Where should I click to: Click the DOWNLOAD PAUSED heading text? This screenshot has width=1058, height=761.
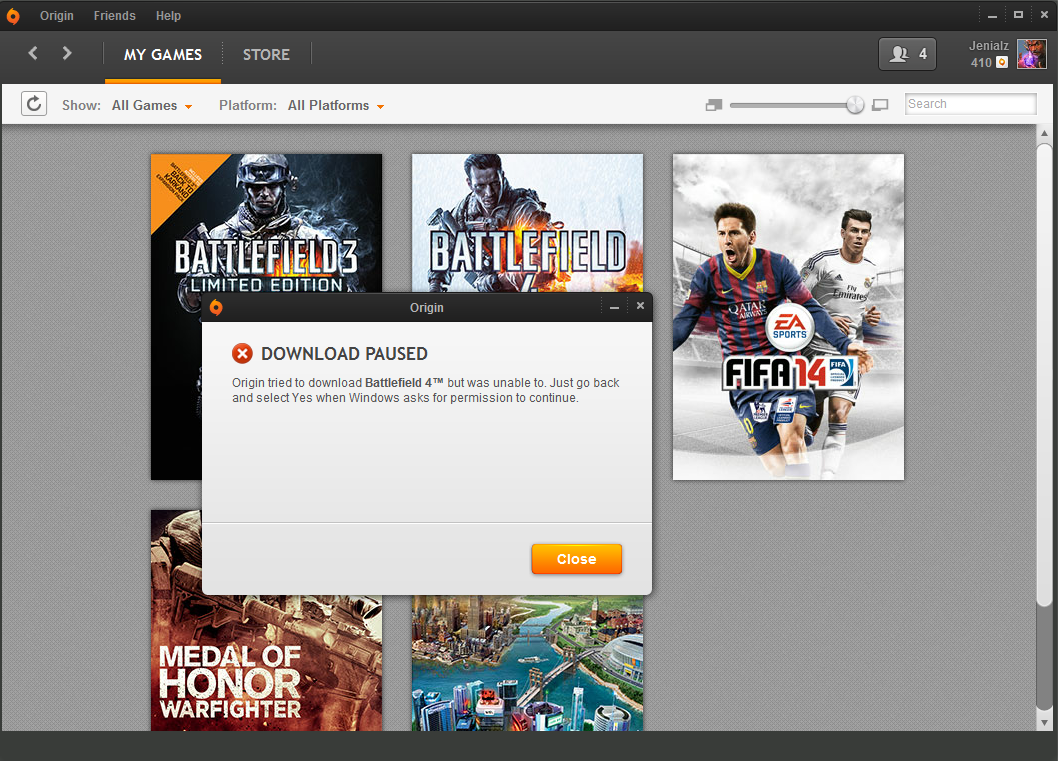(344, 354)
